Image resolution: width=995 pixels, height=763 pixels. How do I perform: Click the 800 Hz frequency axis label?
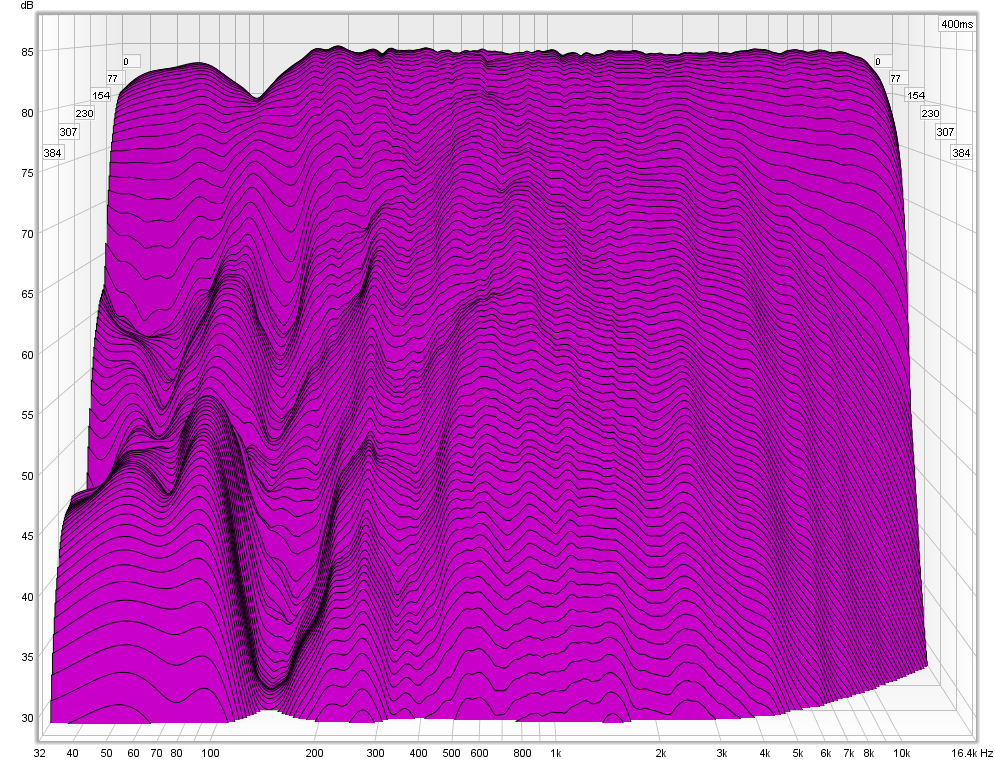coord(522,753)
